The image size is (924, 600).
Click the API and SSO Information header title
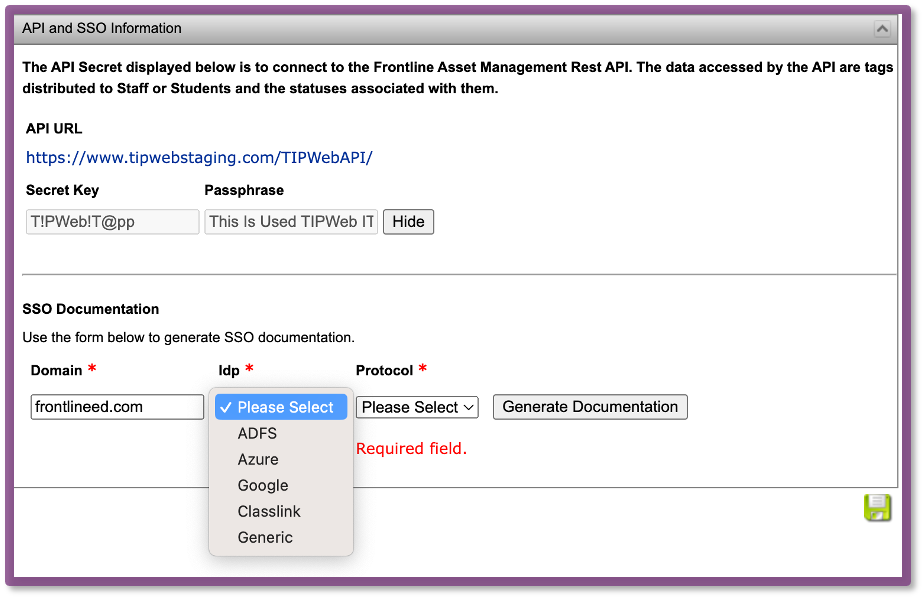pyautogui.click(x=102, y=28)
